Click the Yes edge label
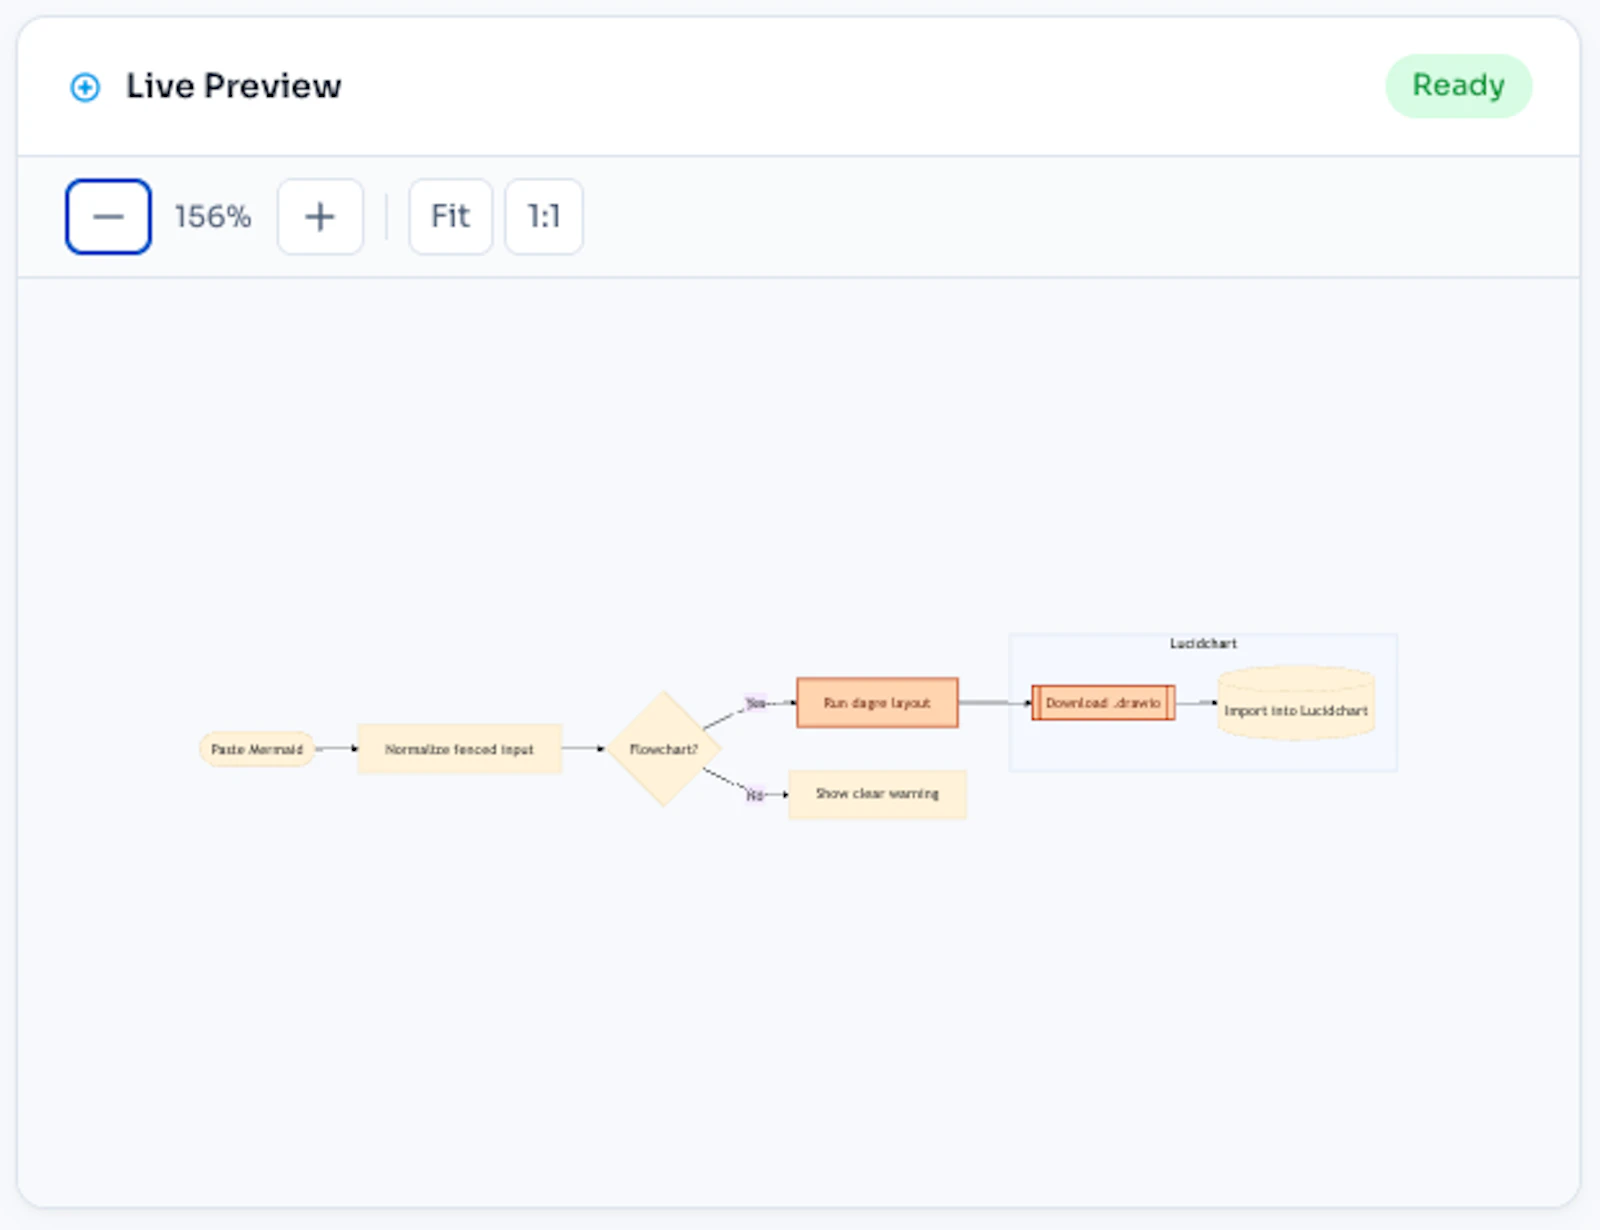The width and height of the screenshot is (1600, 1230). pyautogui.click(x=755, y=703)
